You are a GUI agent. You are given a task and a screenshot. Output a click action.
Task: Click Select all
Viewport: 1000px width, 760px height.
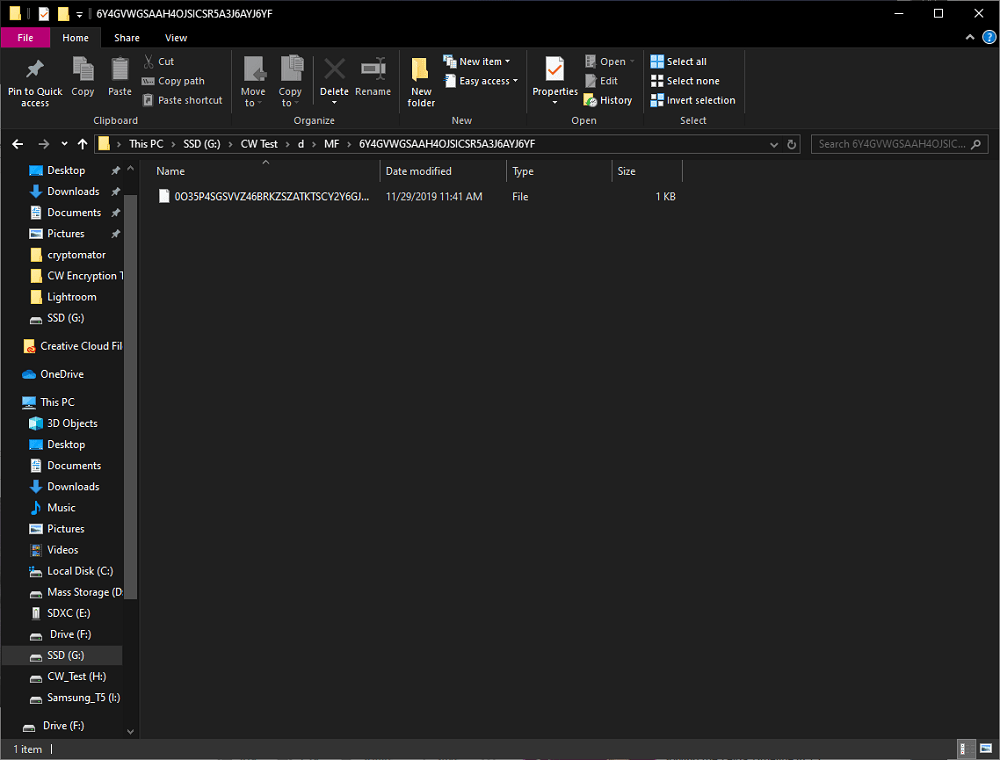click(x=679, y=61)
